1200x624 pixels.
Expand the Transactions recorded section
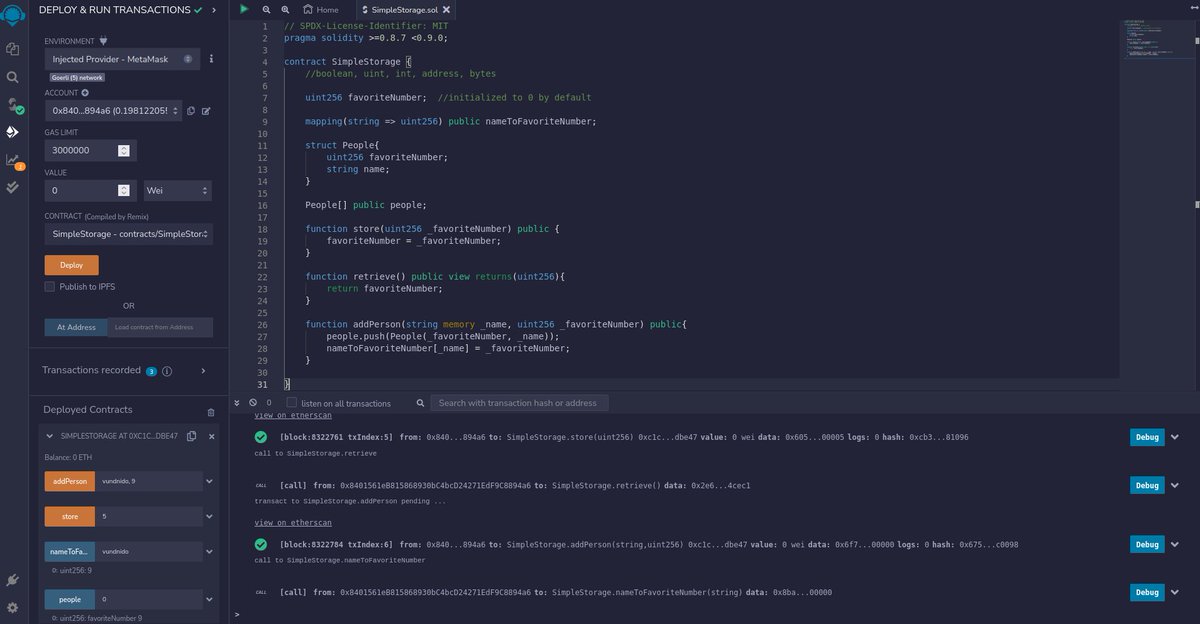tap(203, 371)
